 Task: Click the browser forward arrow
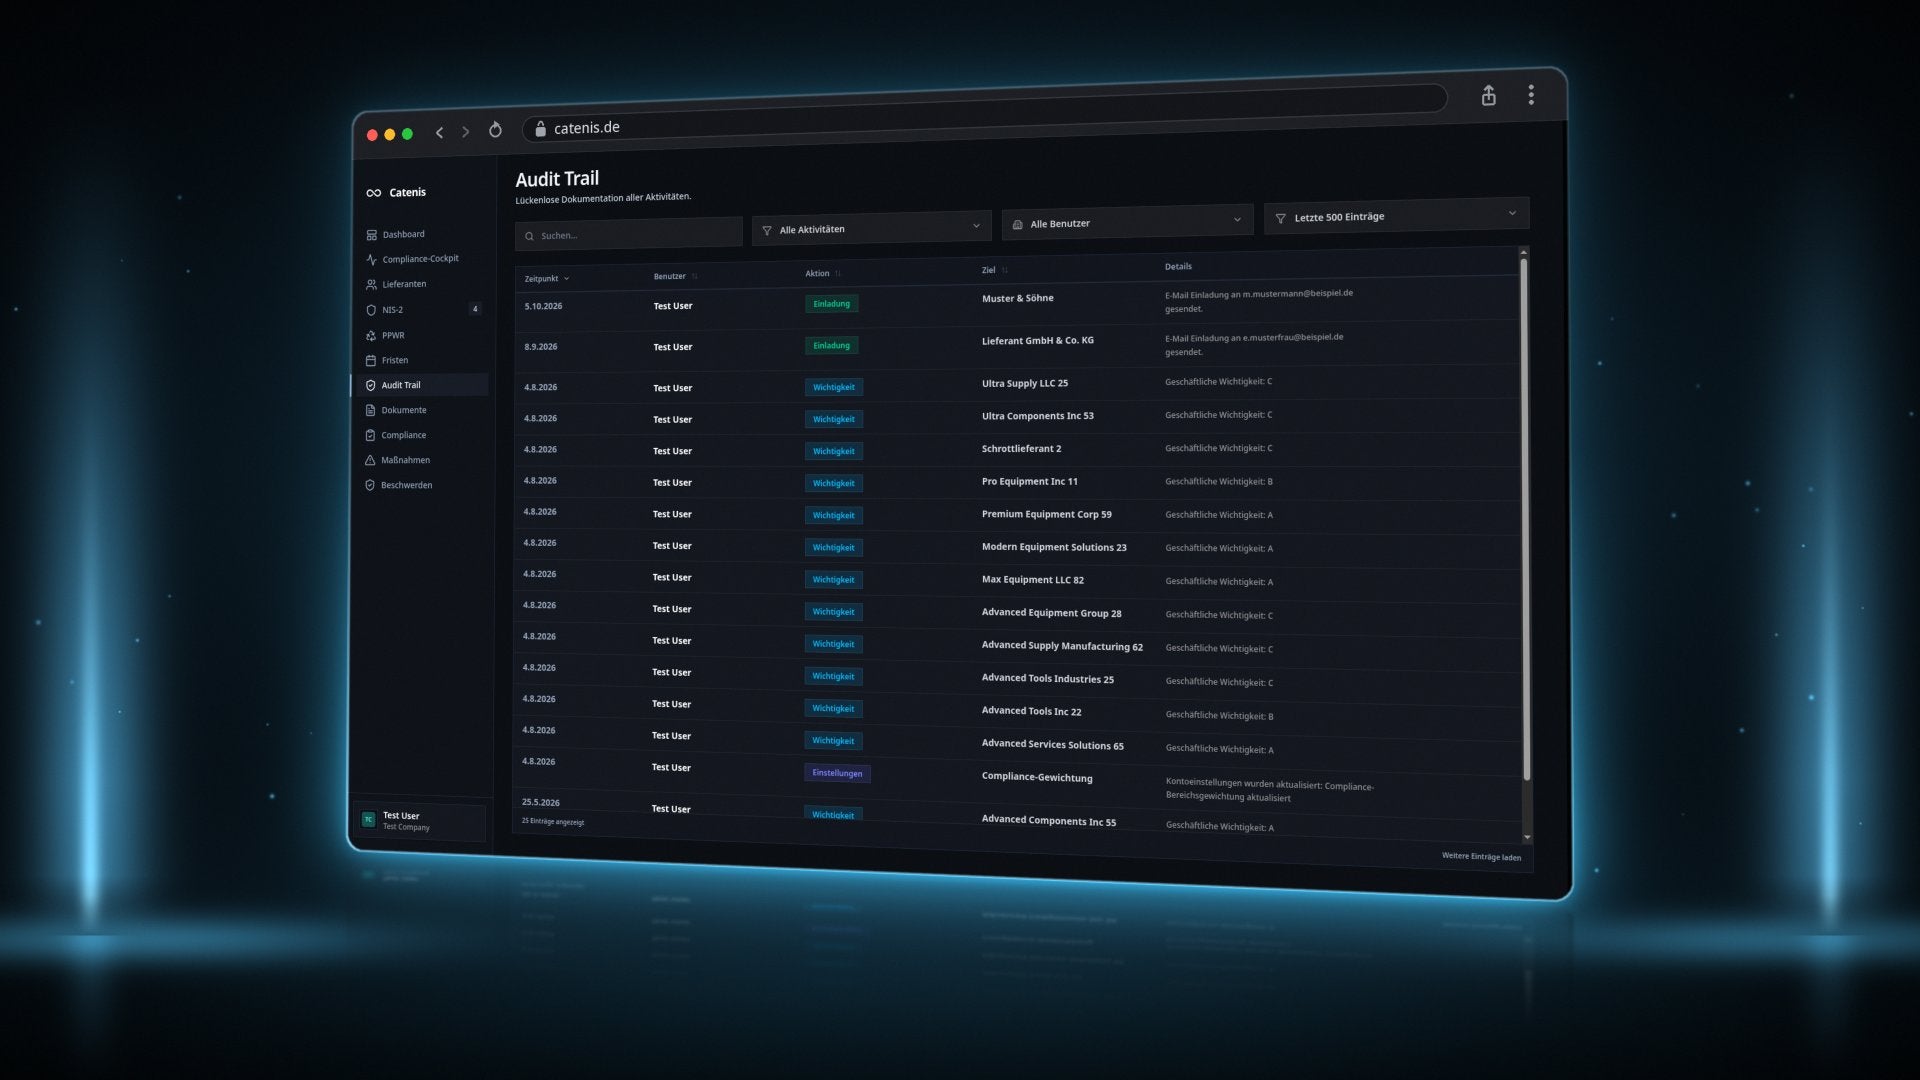(x=465, y=132)
